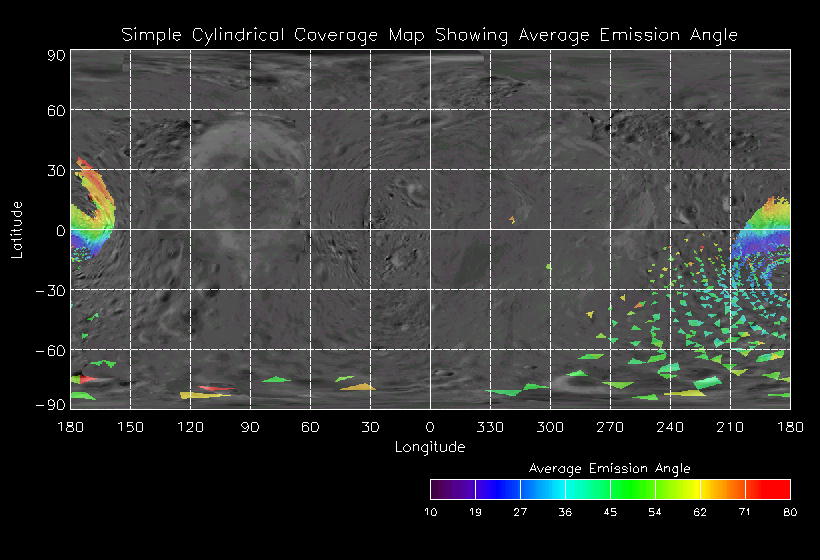The image size is (820, 560).
Task: Click the 'Longitude' axis label
Action: pos(429,447)
